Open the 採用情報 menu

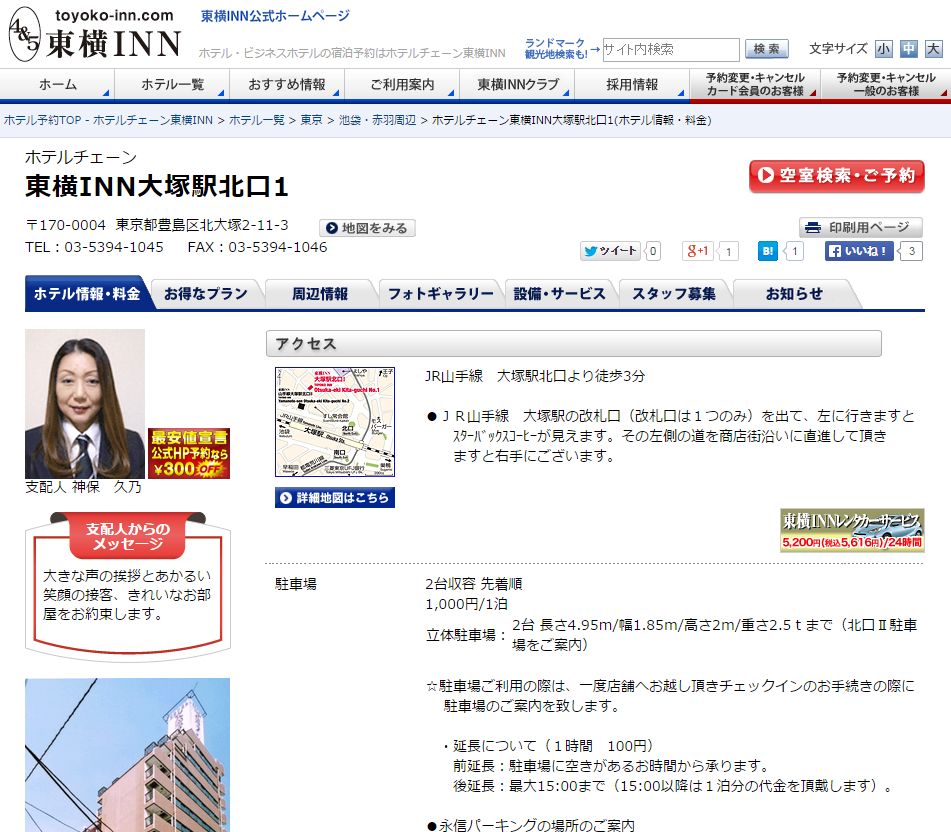632,84
